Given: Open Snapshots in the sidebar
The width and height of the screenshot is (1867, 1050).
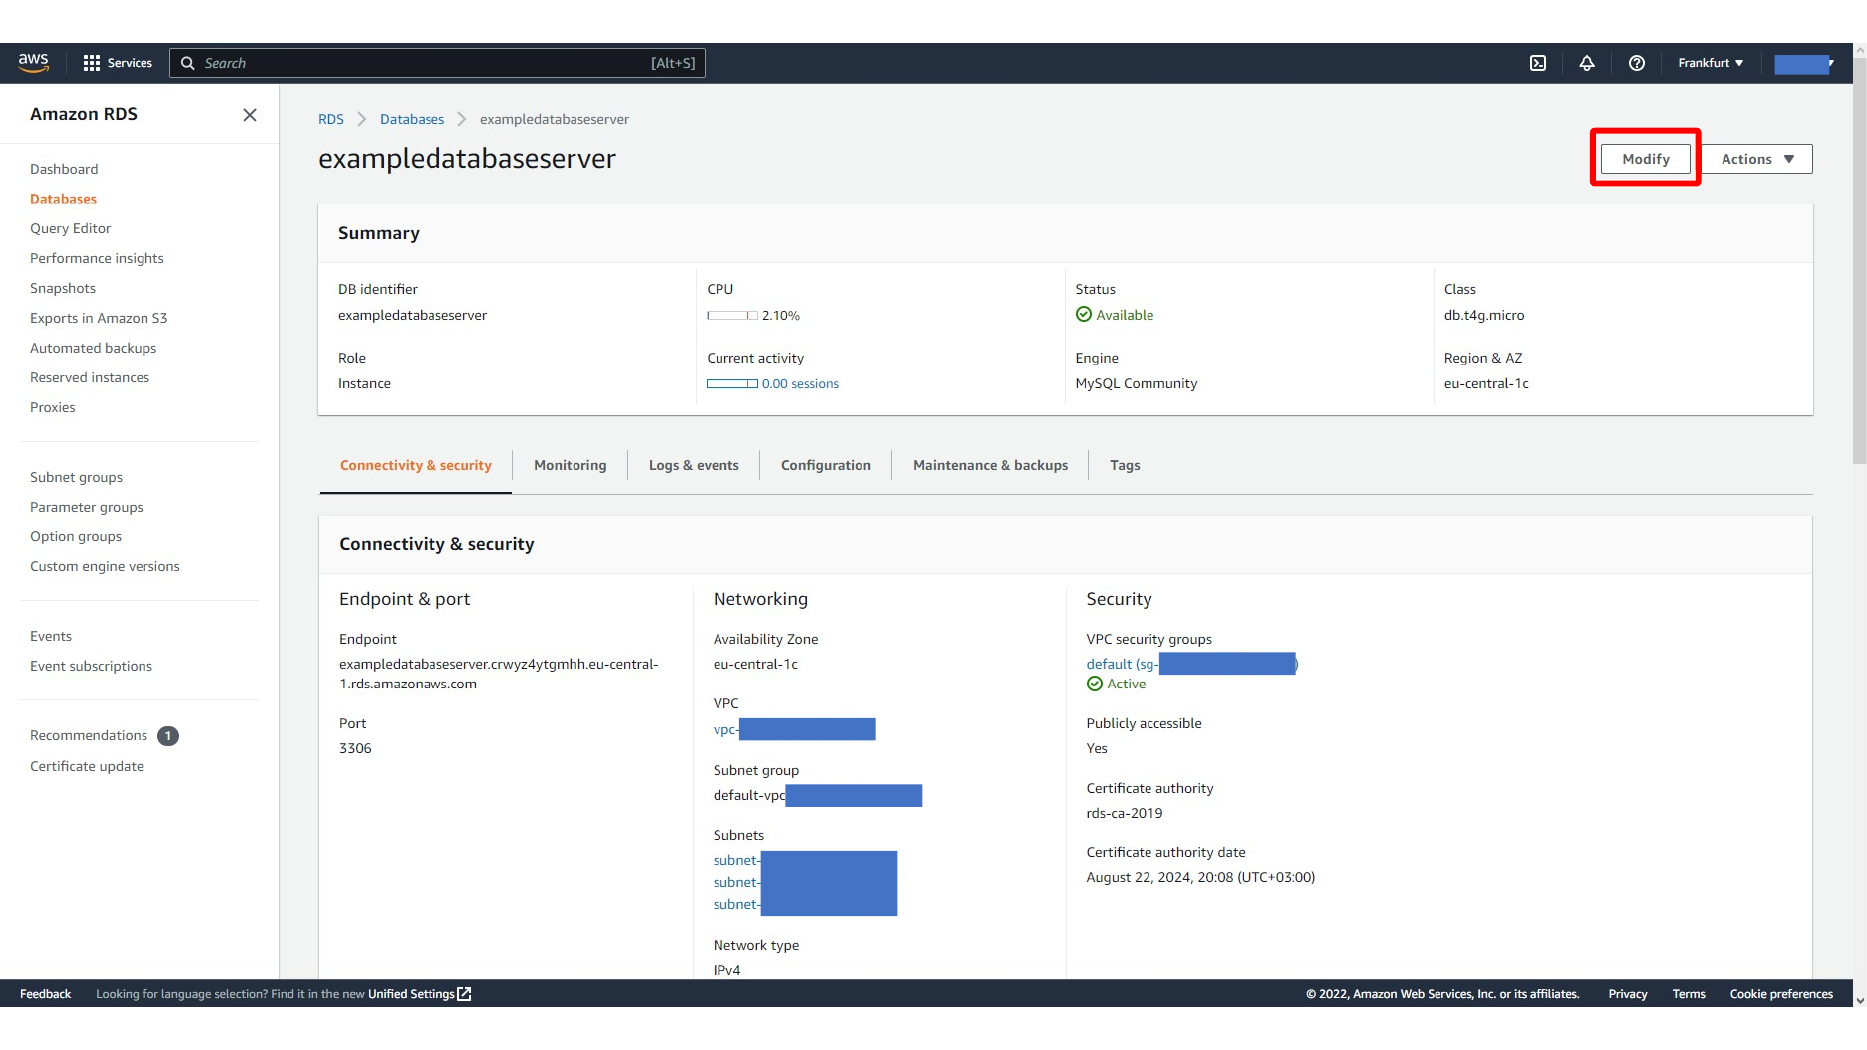Looking at the screenshot, I should [x=63, y=288].
